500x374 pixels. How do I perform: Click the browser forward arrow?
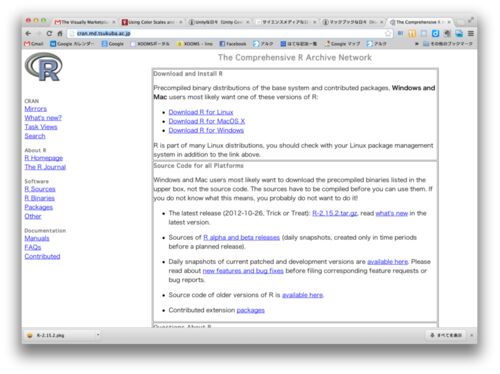39,34
